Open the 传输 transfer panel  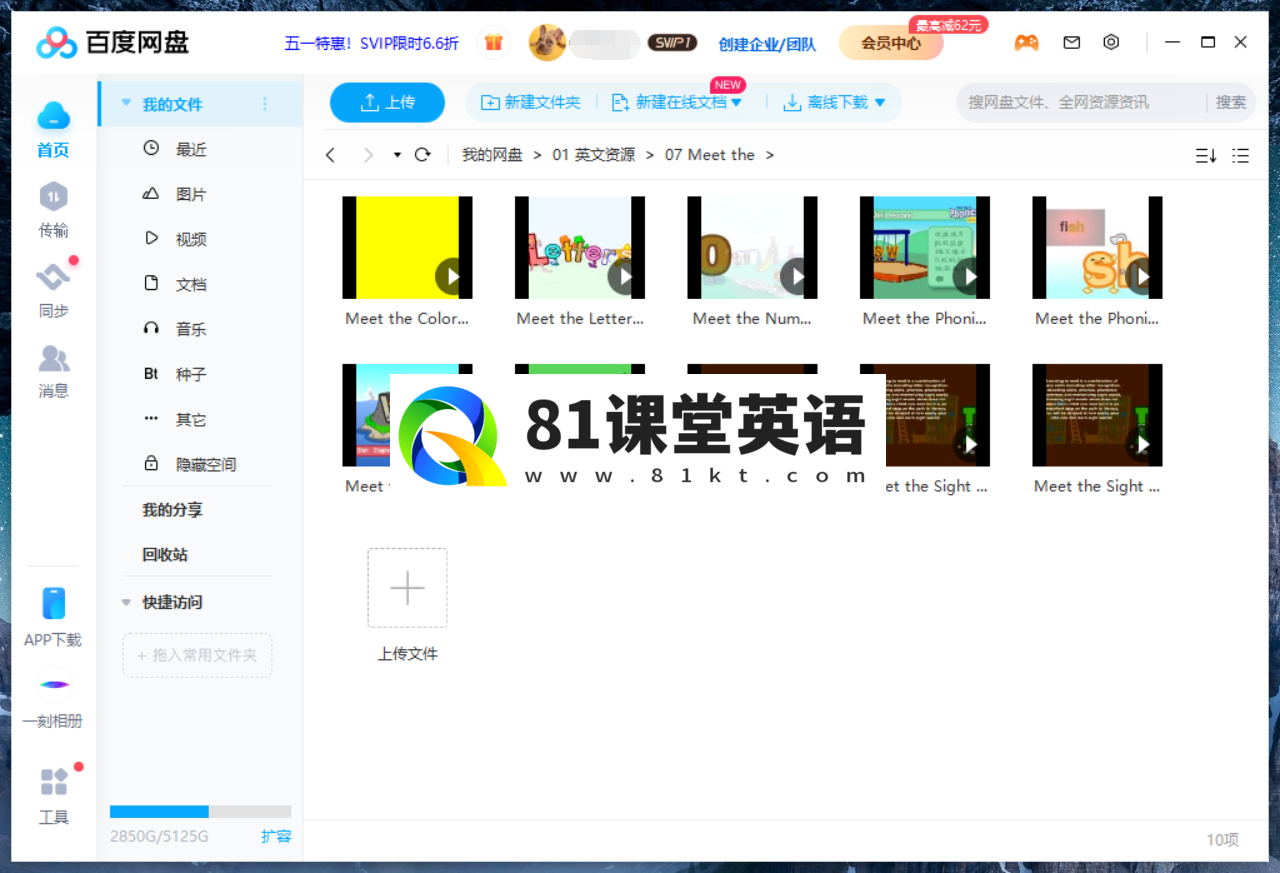pyautogui.click(x=53, y=210)
